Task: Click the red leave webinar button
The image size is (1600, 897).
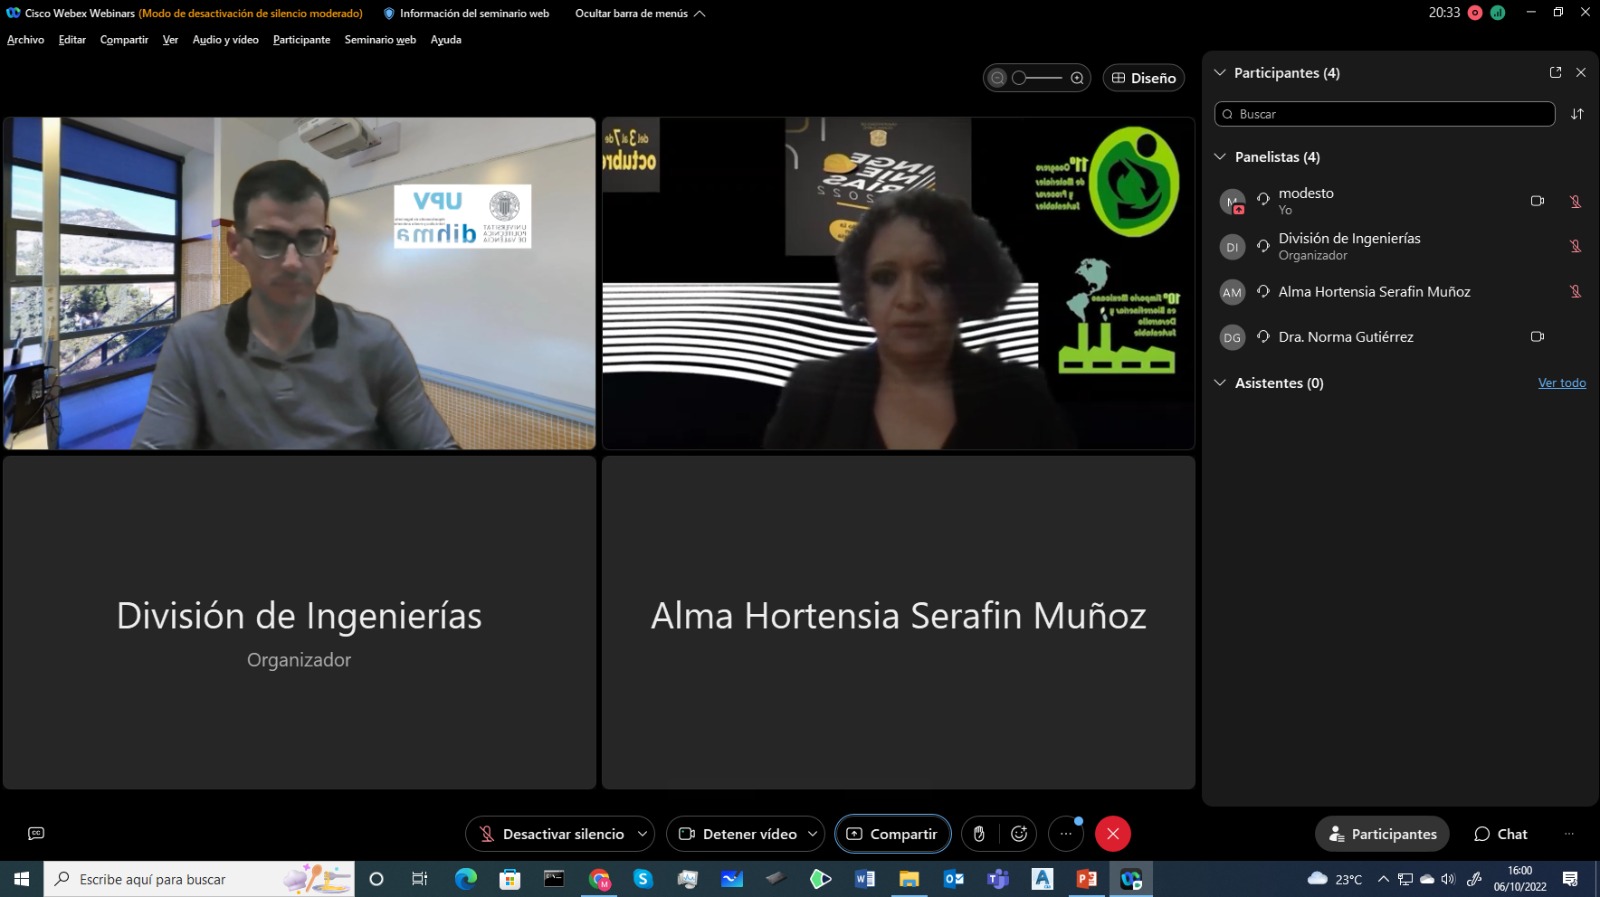Action: coord(1113,834)
